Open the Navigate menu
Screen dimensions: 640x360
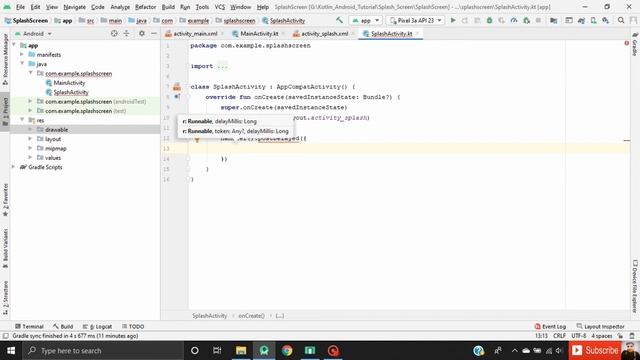(x=74, y=7)
